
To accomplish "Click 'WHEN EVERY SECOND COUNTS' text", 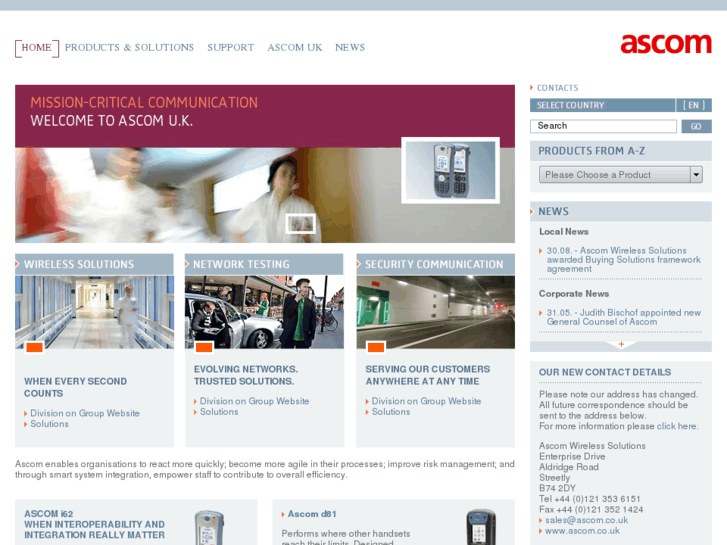I will [x=75, y=387].
